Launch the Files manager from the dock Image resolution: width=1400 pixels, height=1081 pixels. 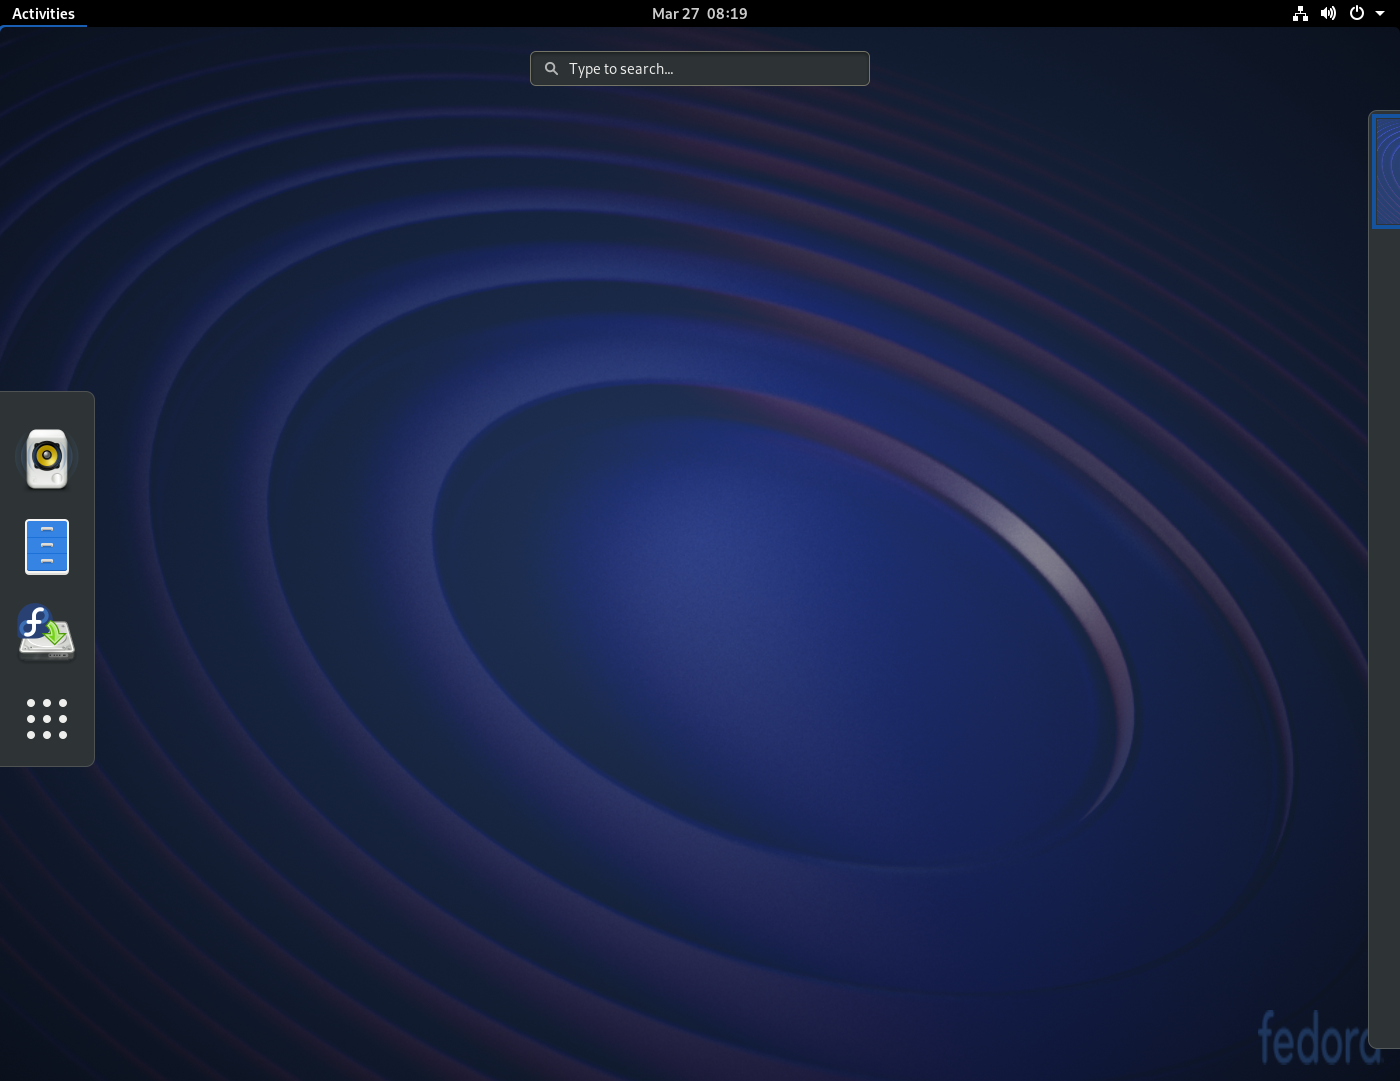[47, 547]
